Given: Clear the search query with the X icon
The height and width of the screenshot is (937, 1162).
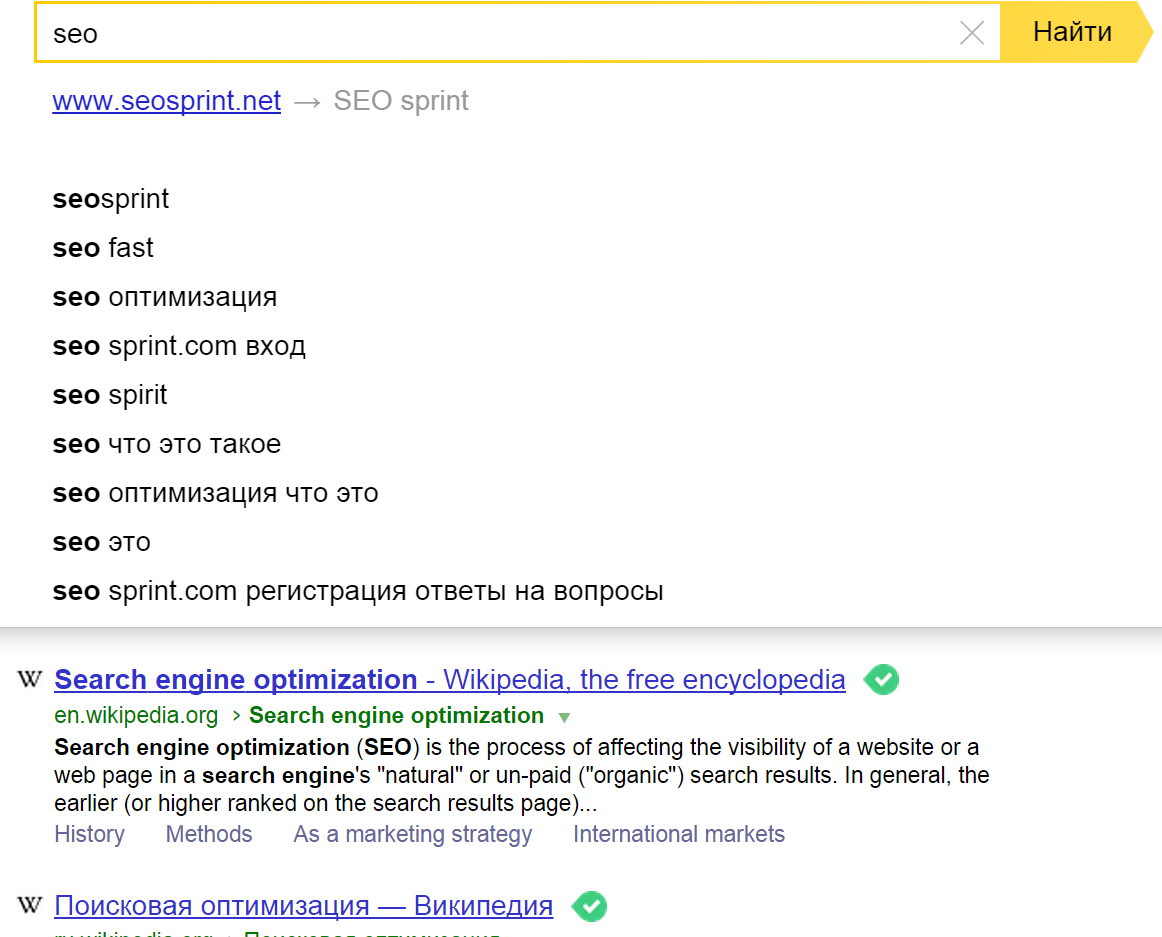Looking at the screenshot, I should point(971,32).
